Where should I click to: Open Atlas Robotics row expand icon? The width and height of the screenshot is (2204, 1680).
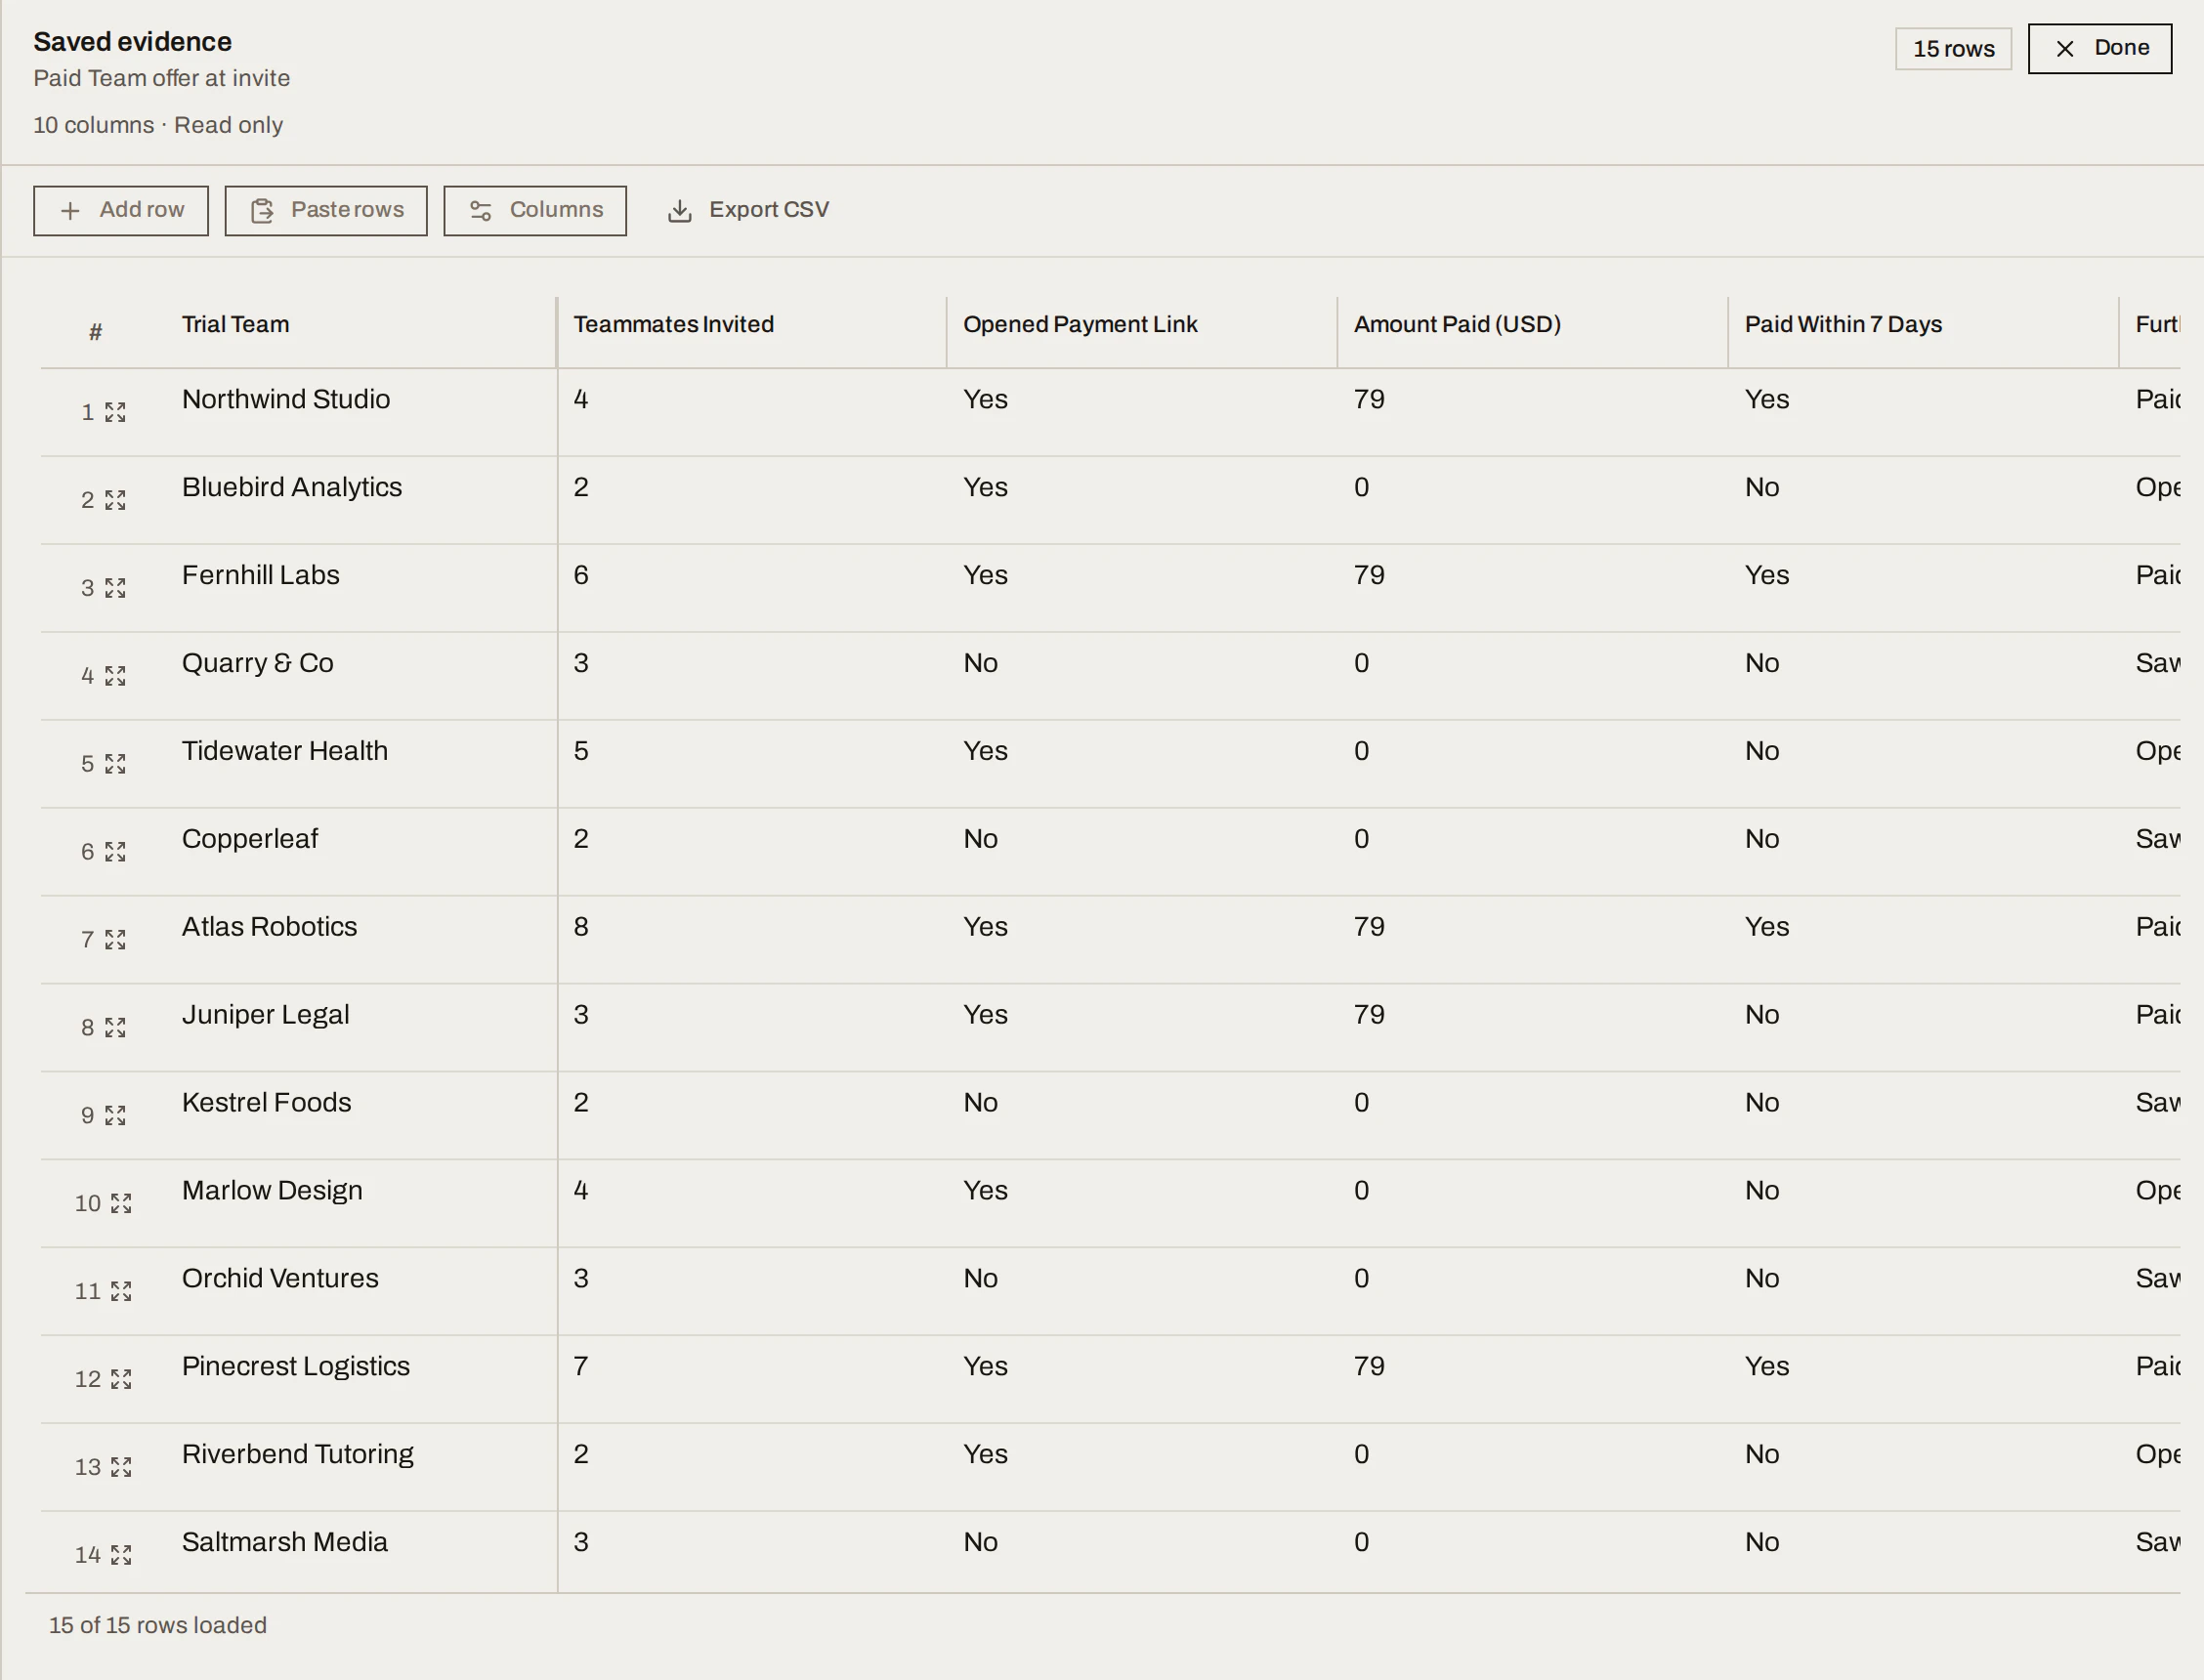[x=115, y=940]
